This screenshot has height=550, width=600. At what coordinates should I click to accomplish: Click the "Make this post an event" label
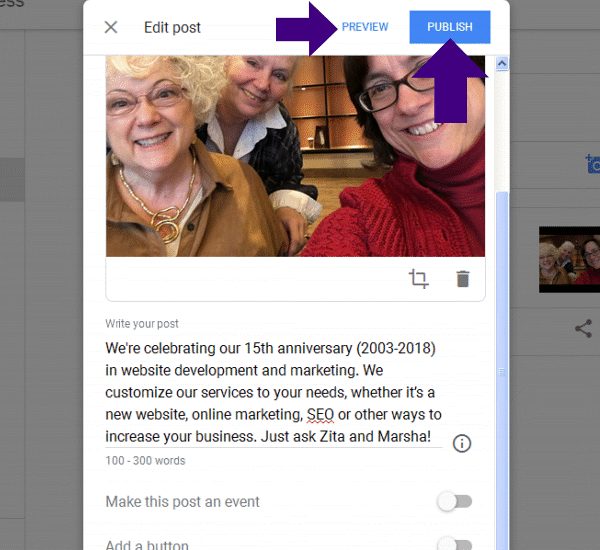(x=182, y=502)
